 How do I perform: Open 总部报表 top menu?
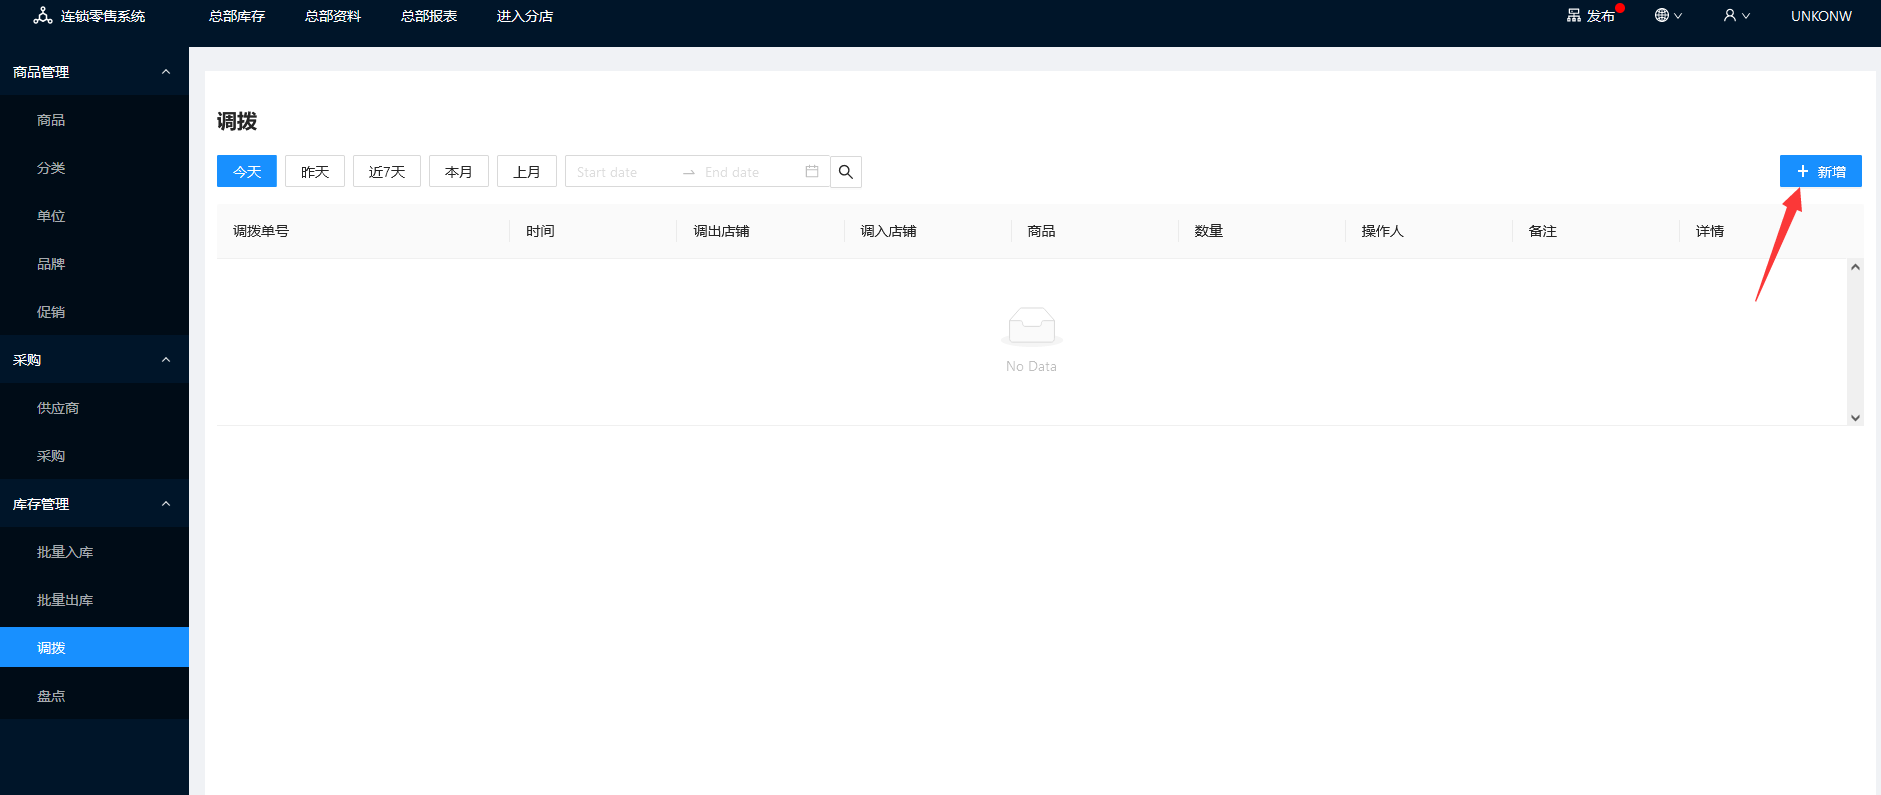point(429,16)
